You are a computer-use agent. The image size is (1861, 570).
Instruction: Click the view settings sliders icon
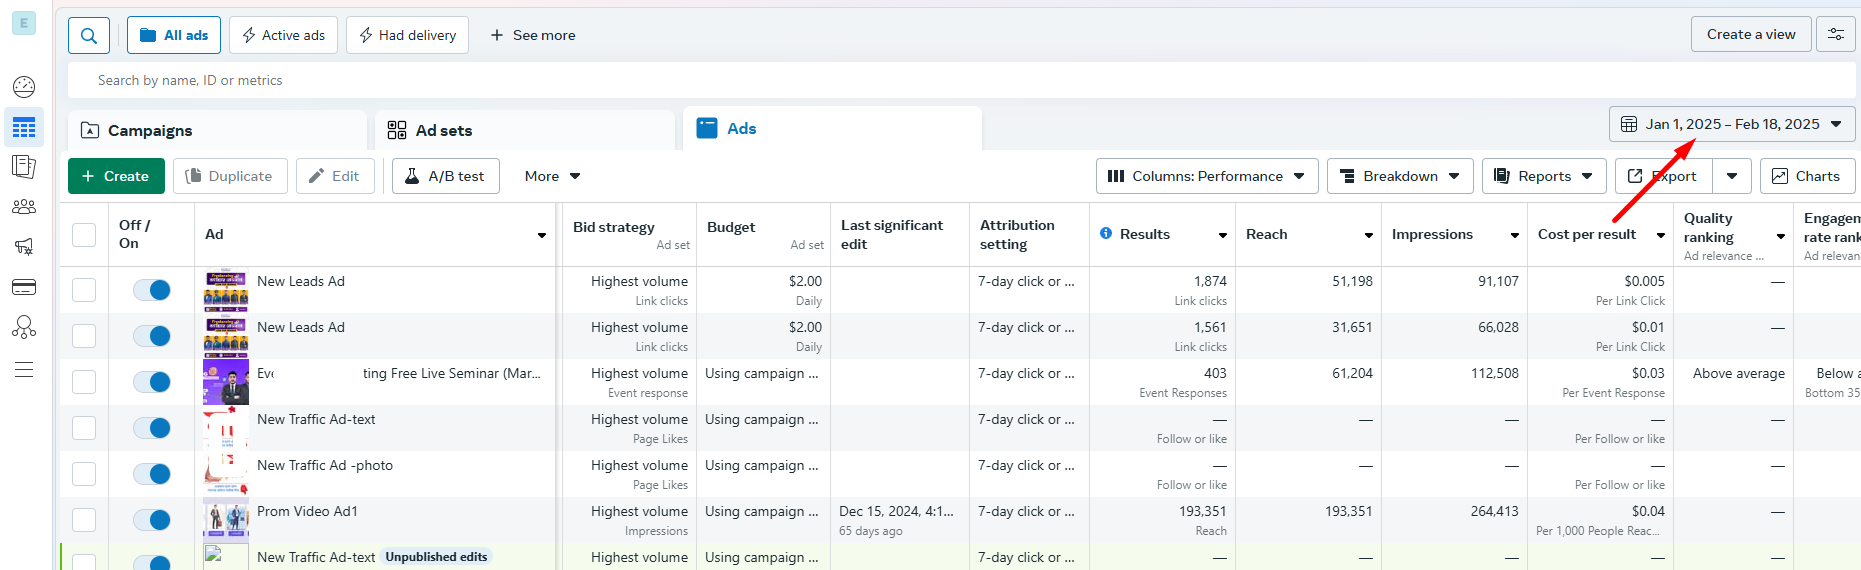click(x=1835, y=34)
